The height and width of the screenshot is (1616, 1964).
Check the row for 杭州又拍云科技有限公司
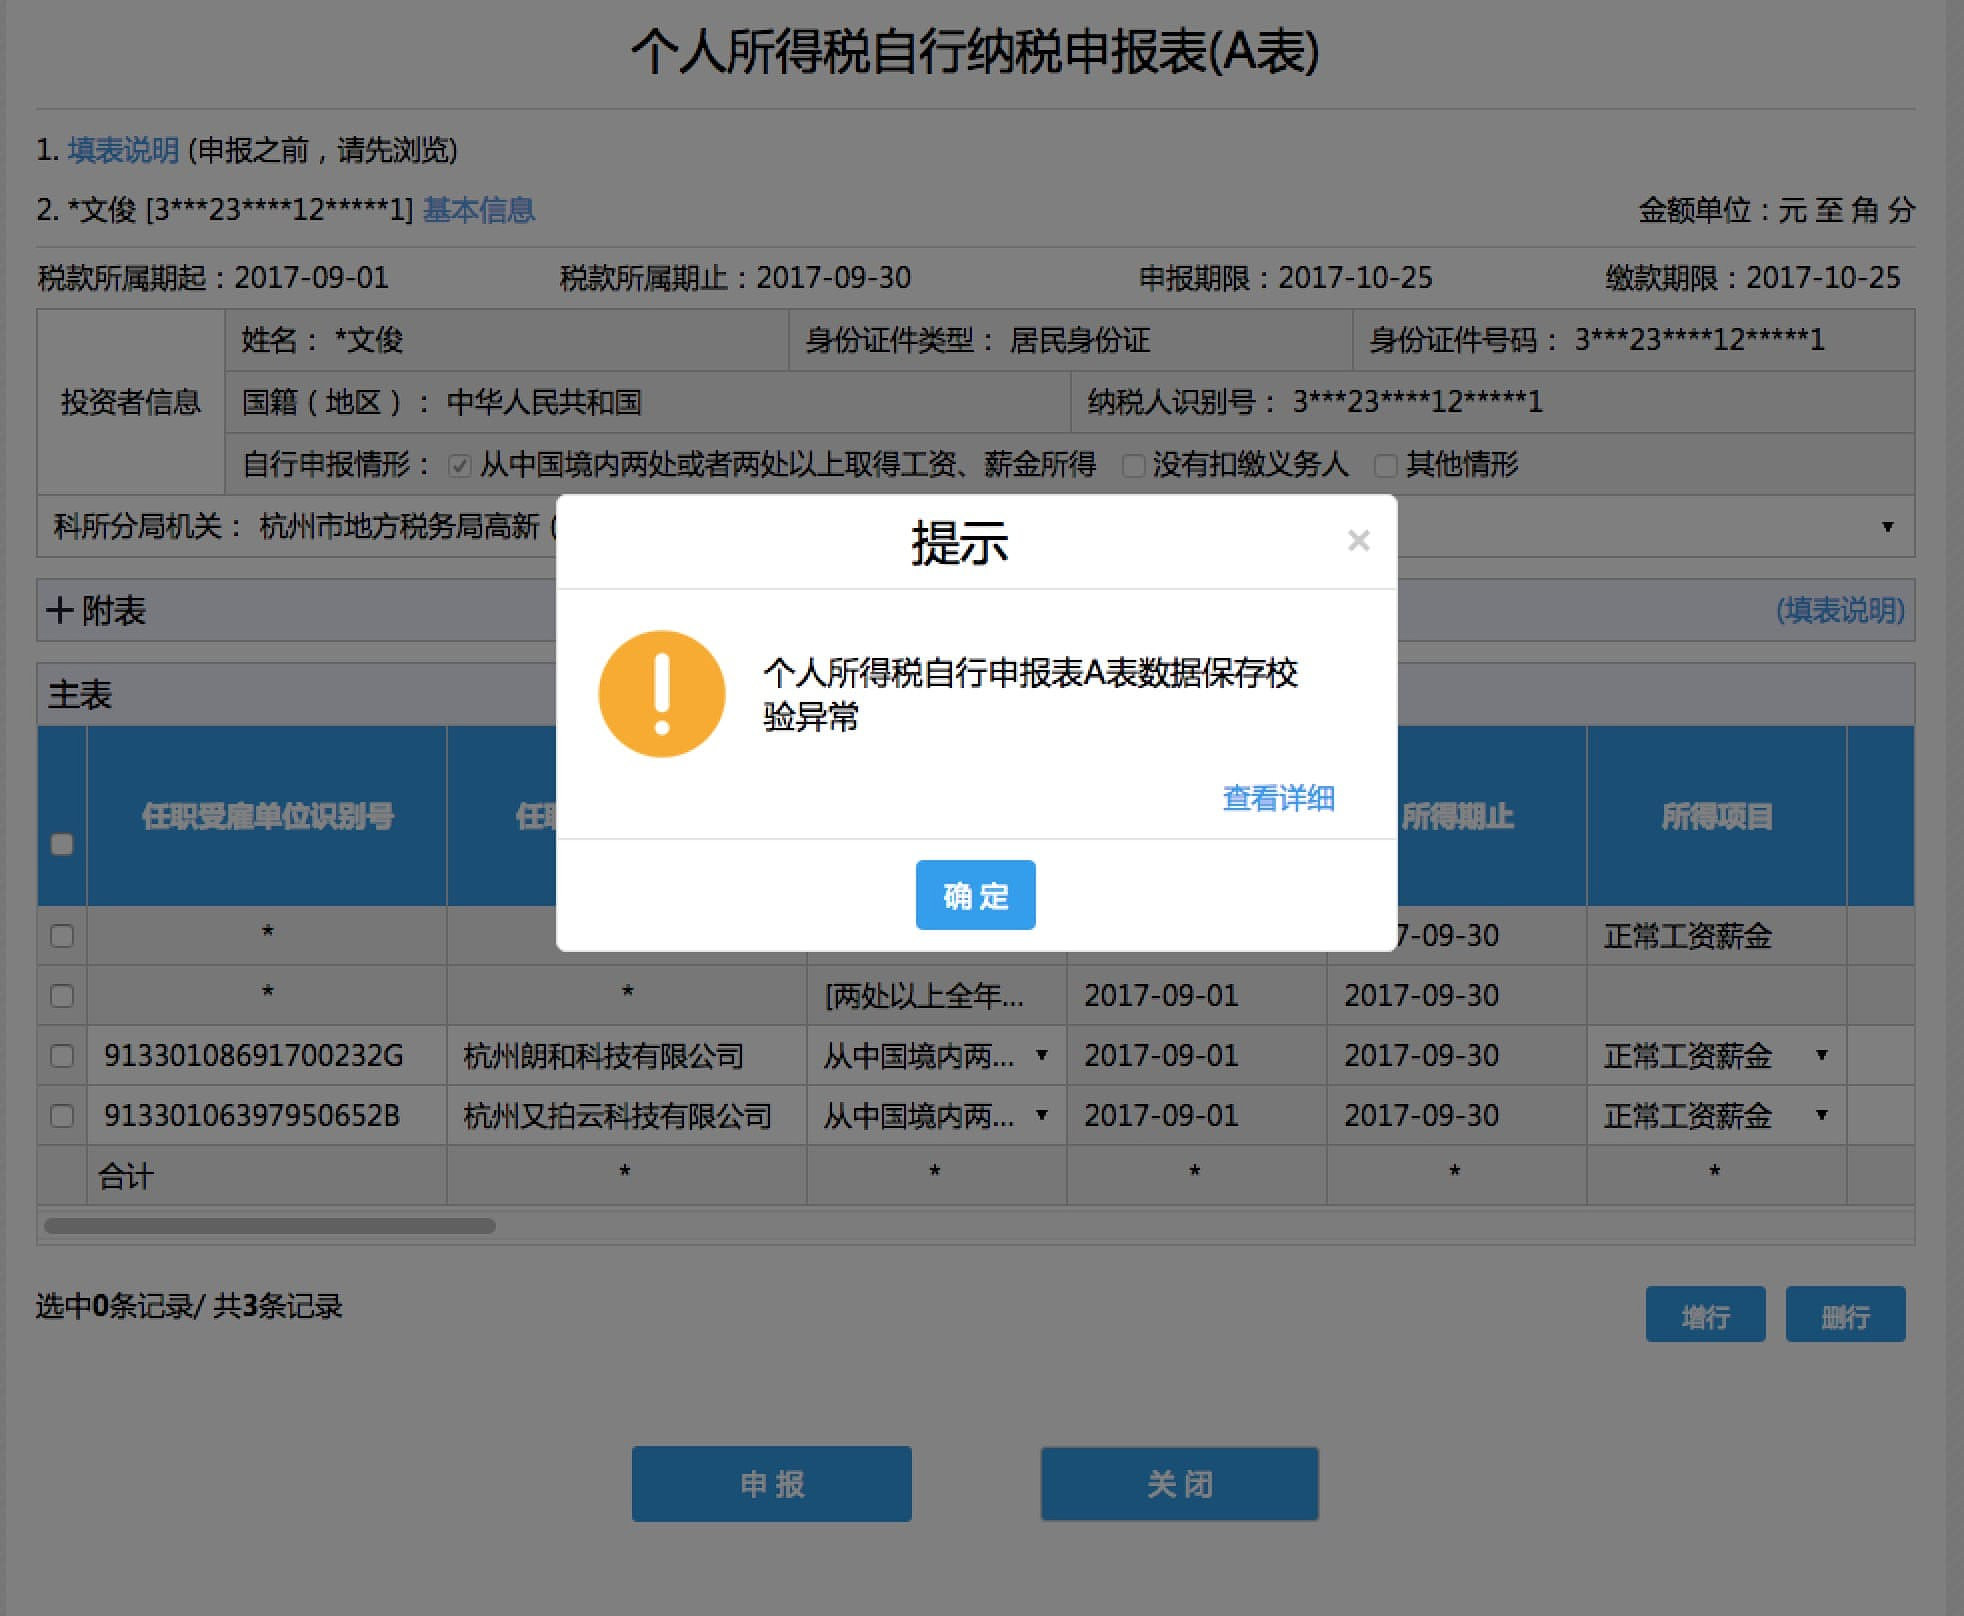pyautogui.click(x=62, y=1116)
